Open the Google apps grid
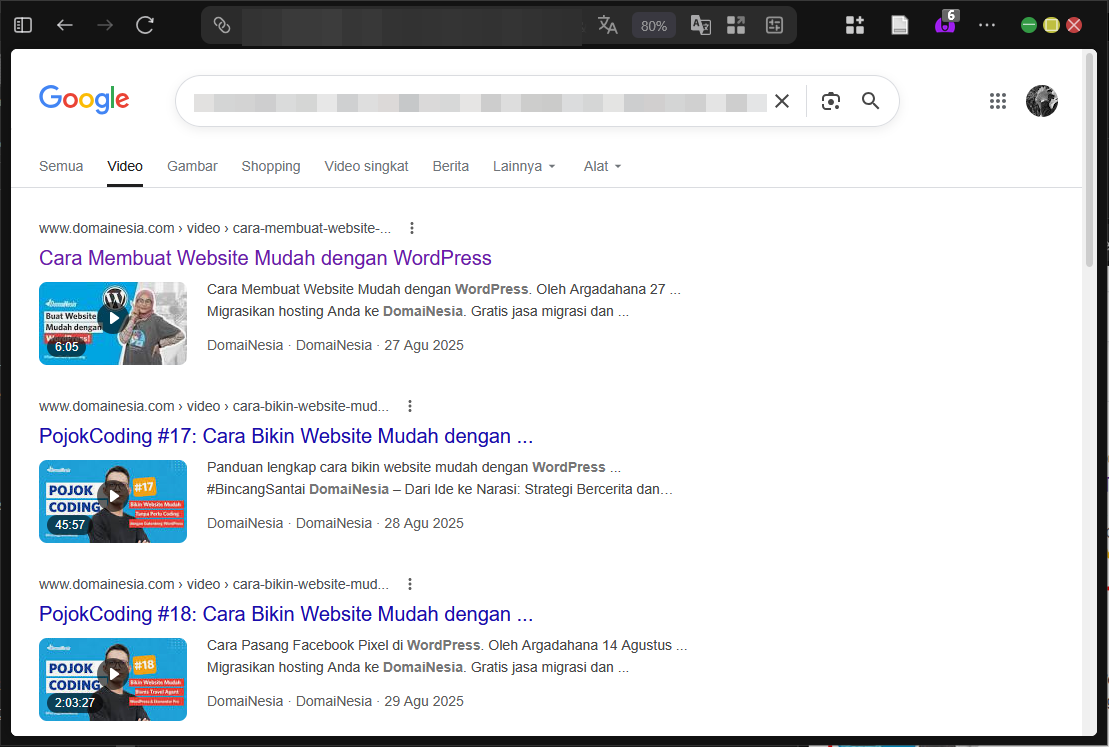 point(997,100)
